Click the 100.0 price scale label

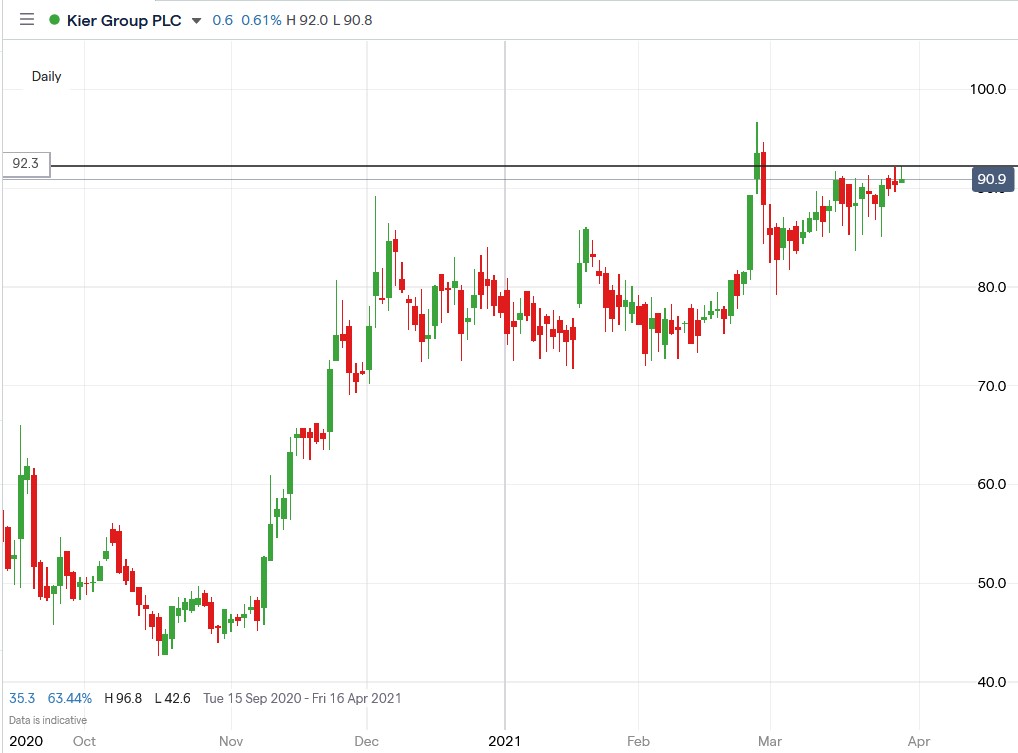pos(986,89)
